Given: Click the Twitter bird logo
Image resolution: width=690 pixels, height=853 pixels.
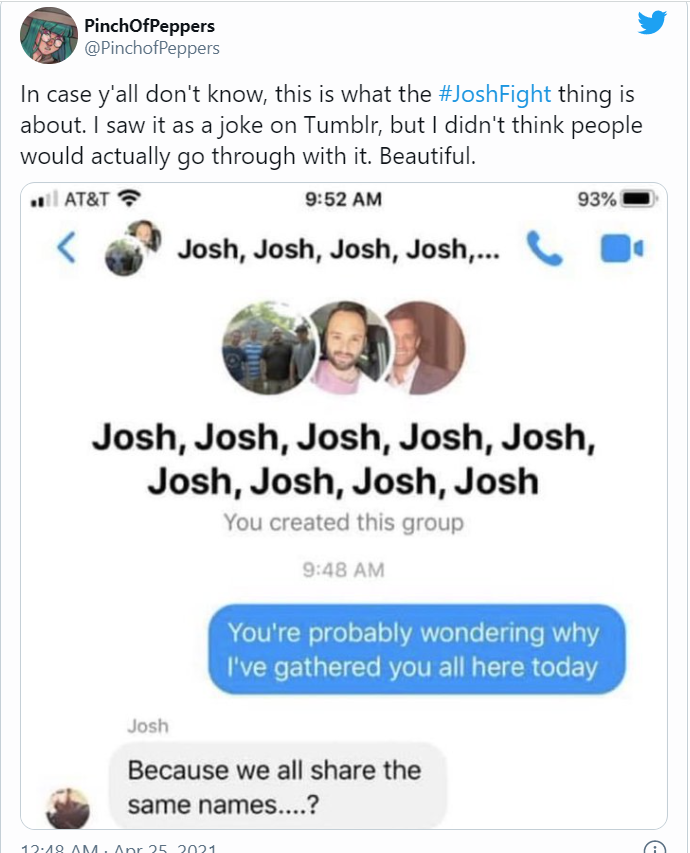Looking at the screenshot, I should pyautogui.click(x=651, y=22).
